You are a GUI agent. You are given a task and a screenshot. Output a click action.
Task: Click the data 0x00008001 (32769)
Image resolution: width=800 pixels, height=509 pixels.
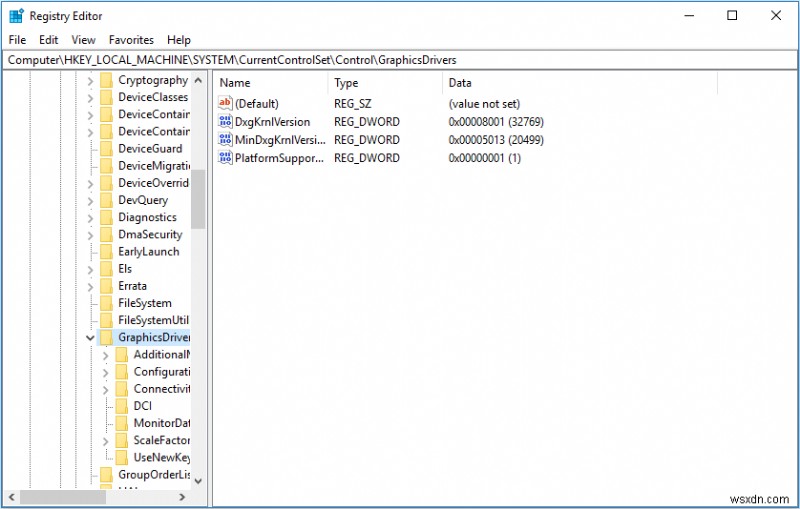(x=496, y=121)
